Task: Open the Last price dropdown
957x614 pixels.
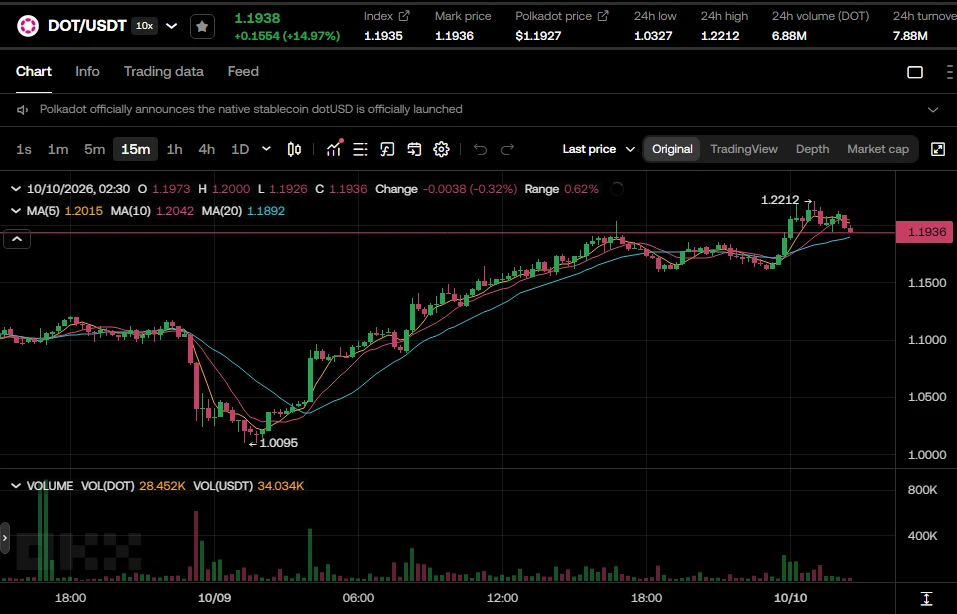Action: [598, 149]
